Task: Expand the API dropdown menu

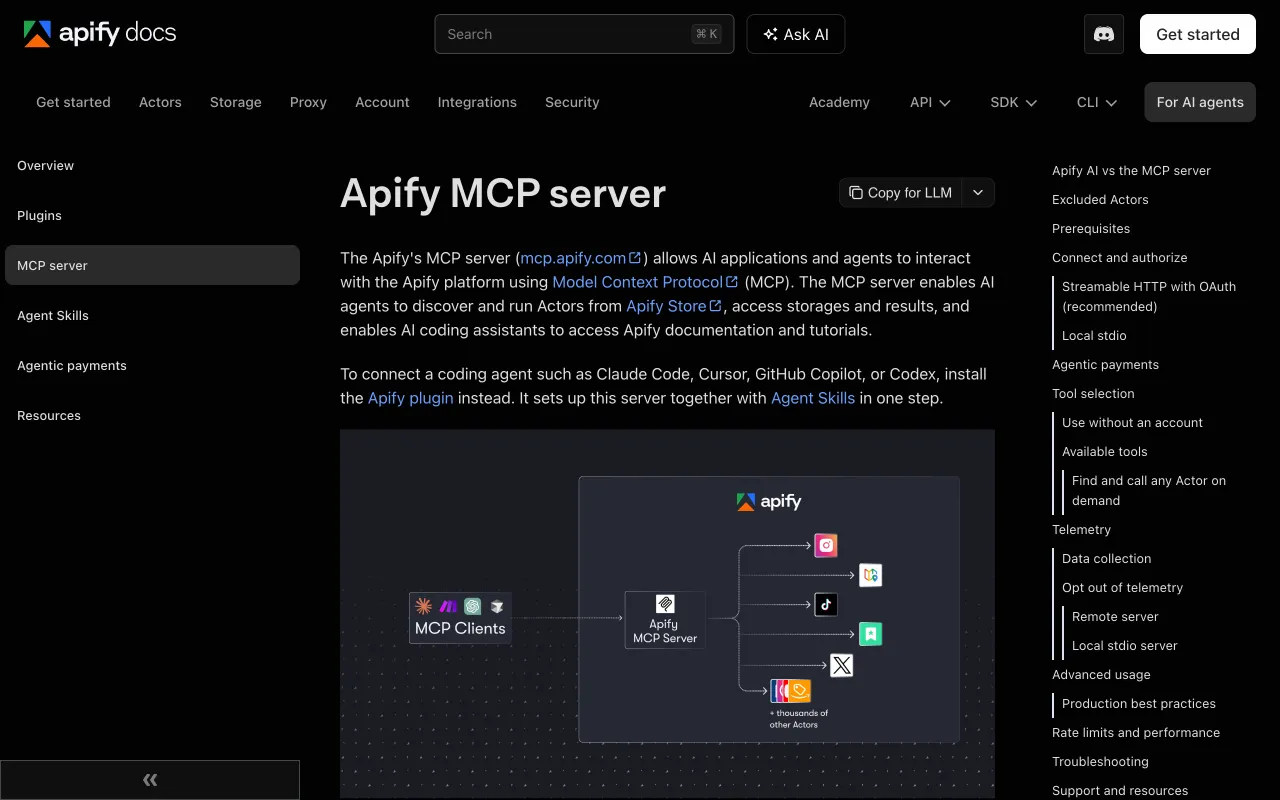Action: (930, 102)
